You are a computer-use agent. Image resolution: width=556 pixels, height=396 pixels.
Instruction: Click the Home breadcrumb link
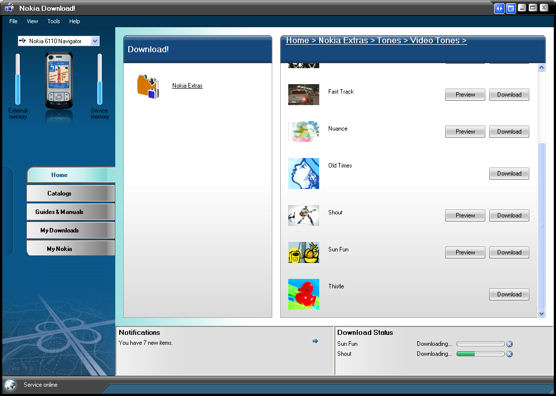coord(298,40)
